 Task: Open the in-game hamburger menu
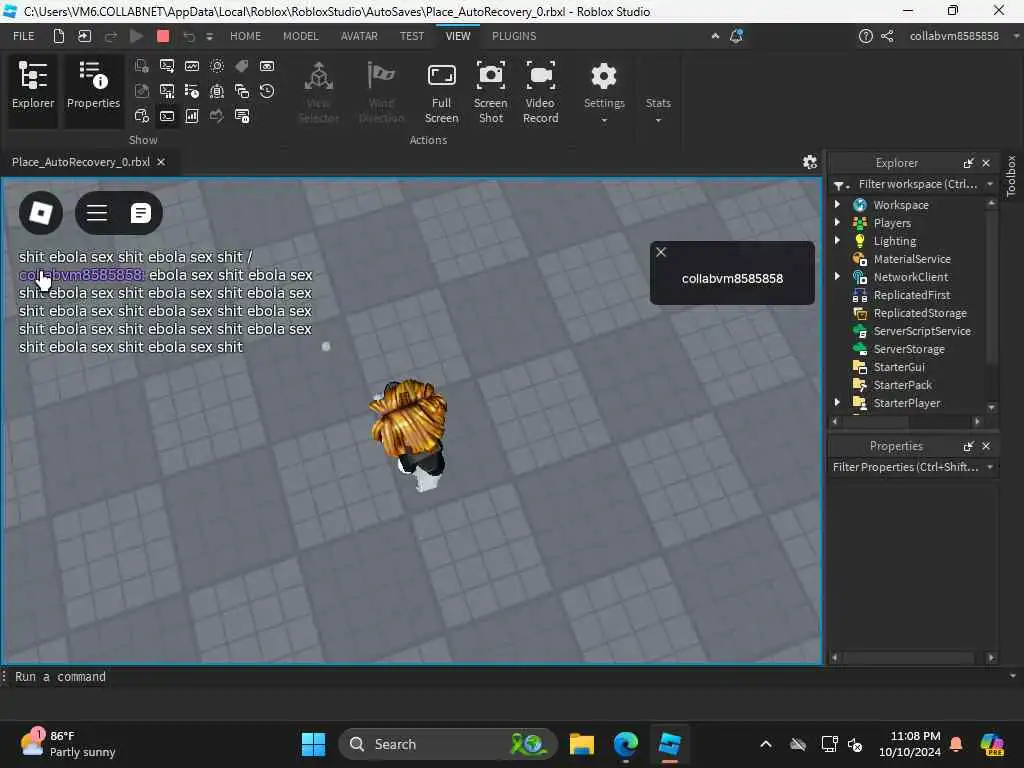coord(97,213)
